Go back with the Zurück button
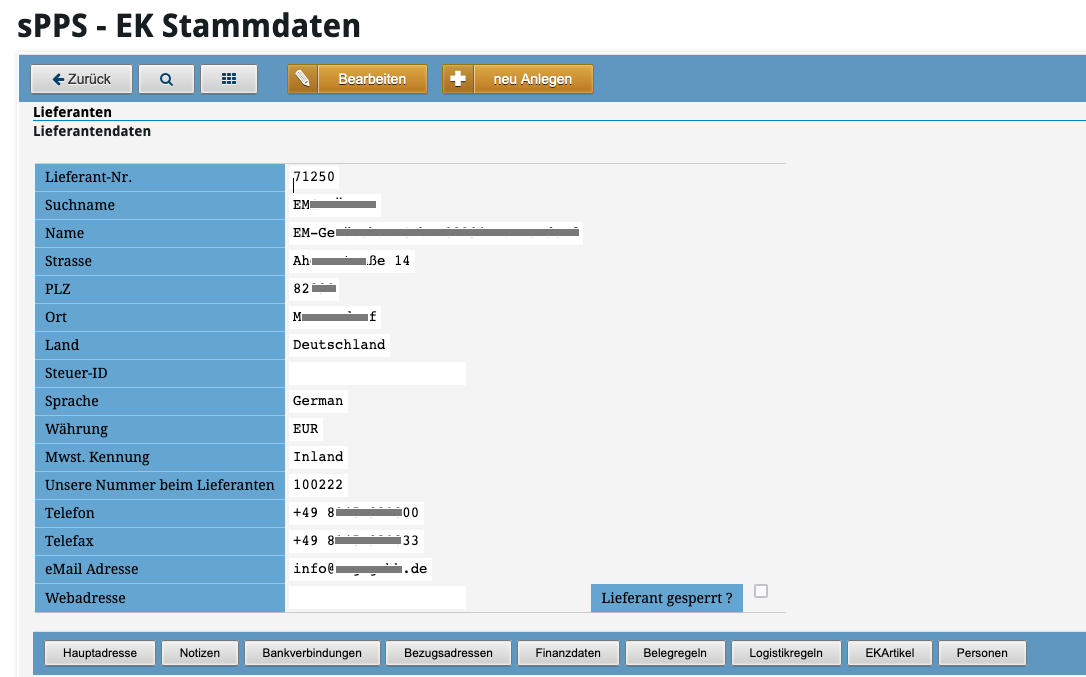 [82, 79]
